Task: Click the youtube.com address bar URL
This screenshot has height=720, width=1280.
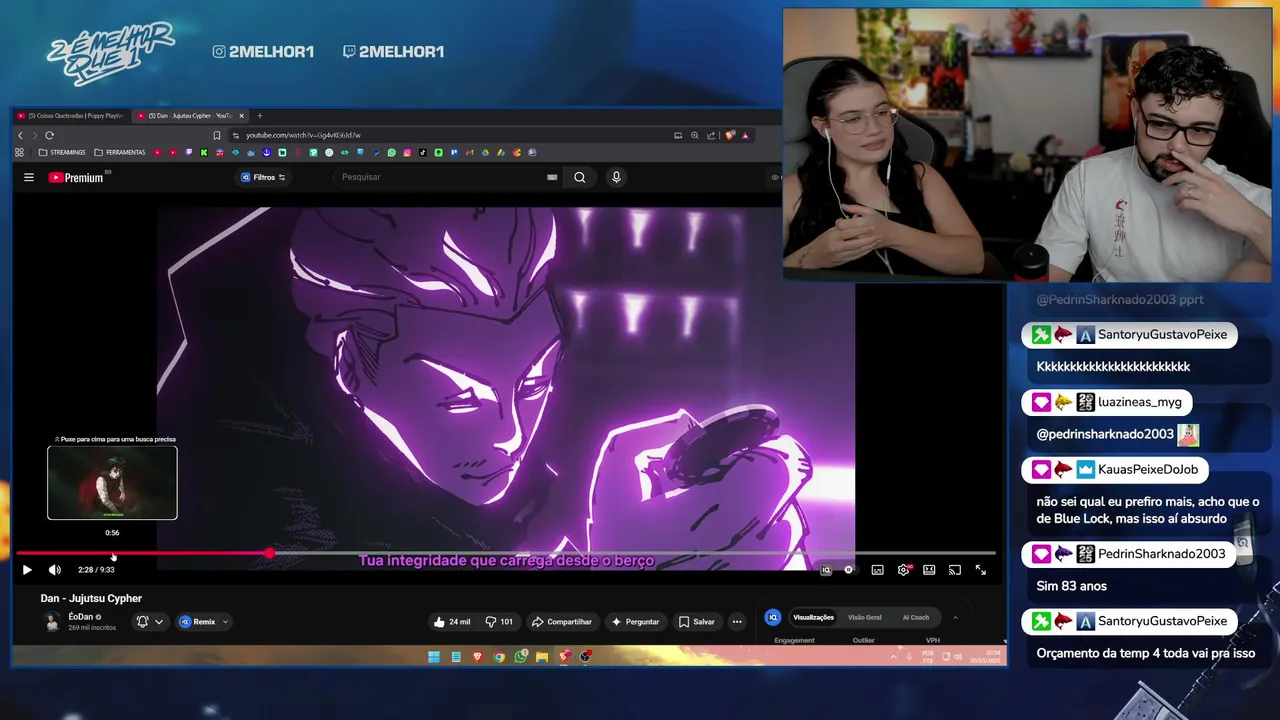Action: [303, 135]
